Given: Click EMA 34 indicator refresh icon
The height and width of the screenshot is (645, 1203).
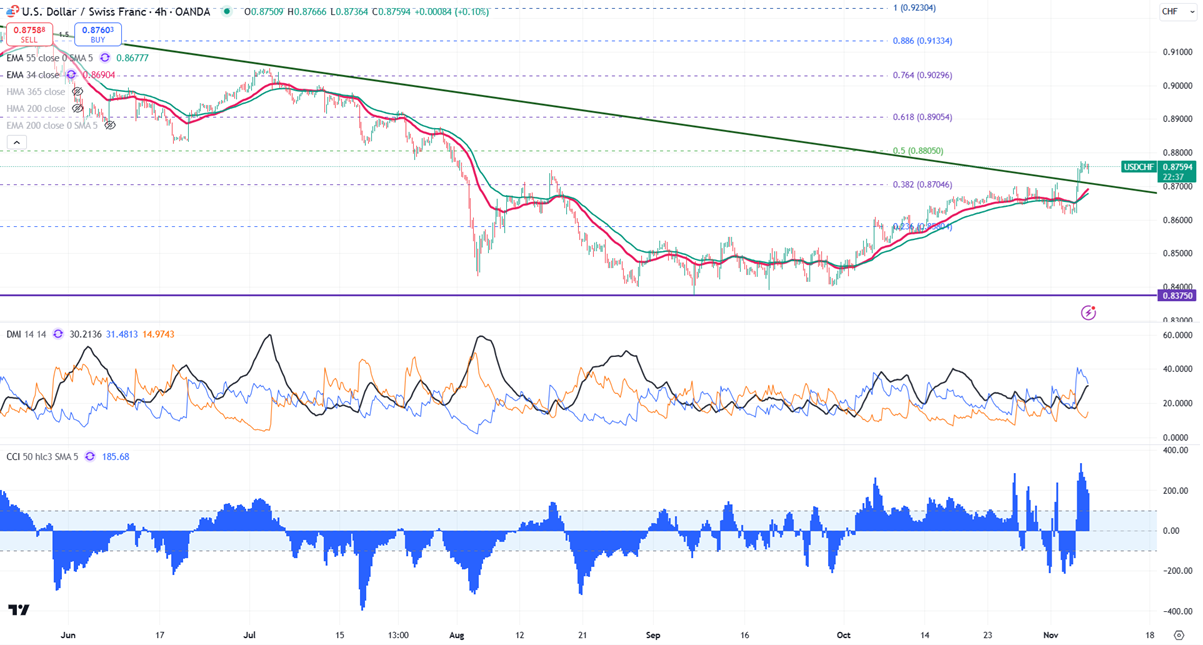Looking at the screenshot, I should coord(72,75).
